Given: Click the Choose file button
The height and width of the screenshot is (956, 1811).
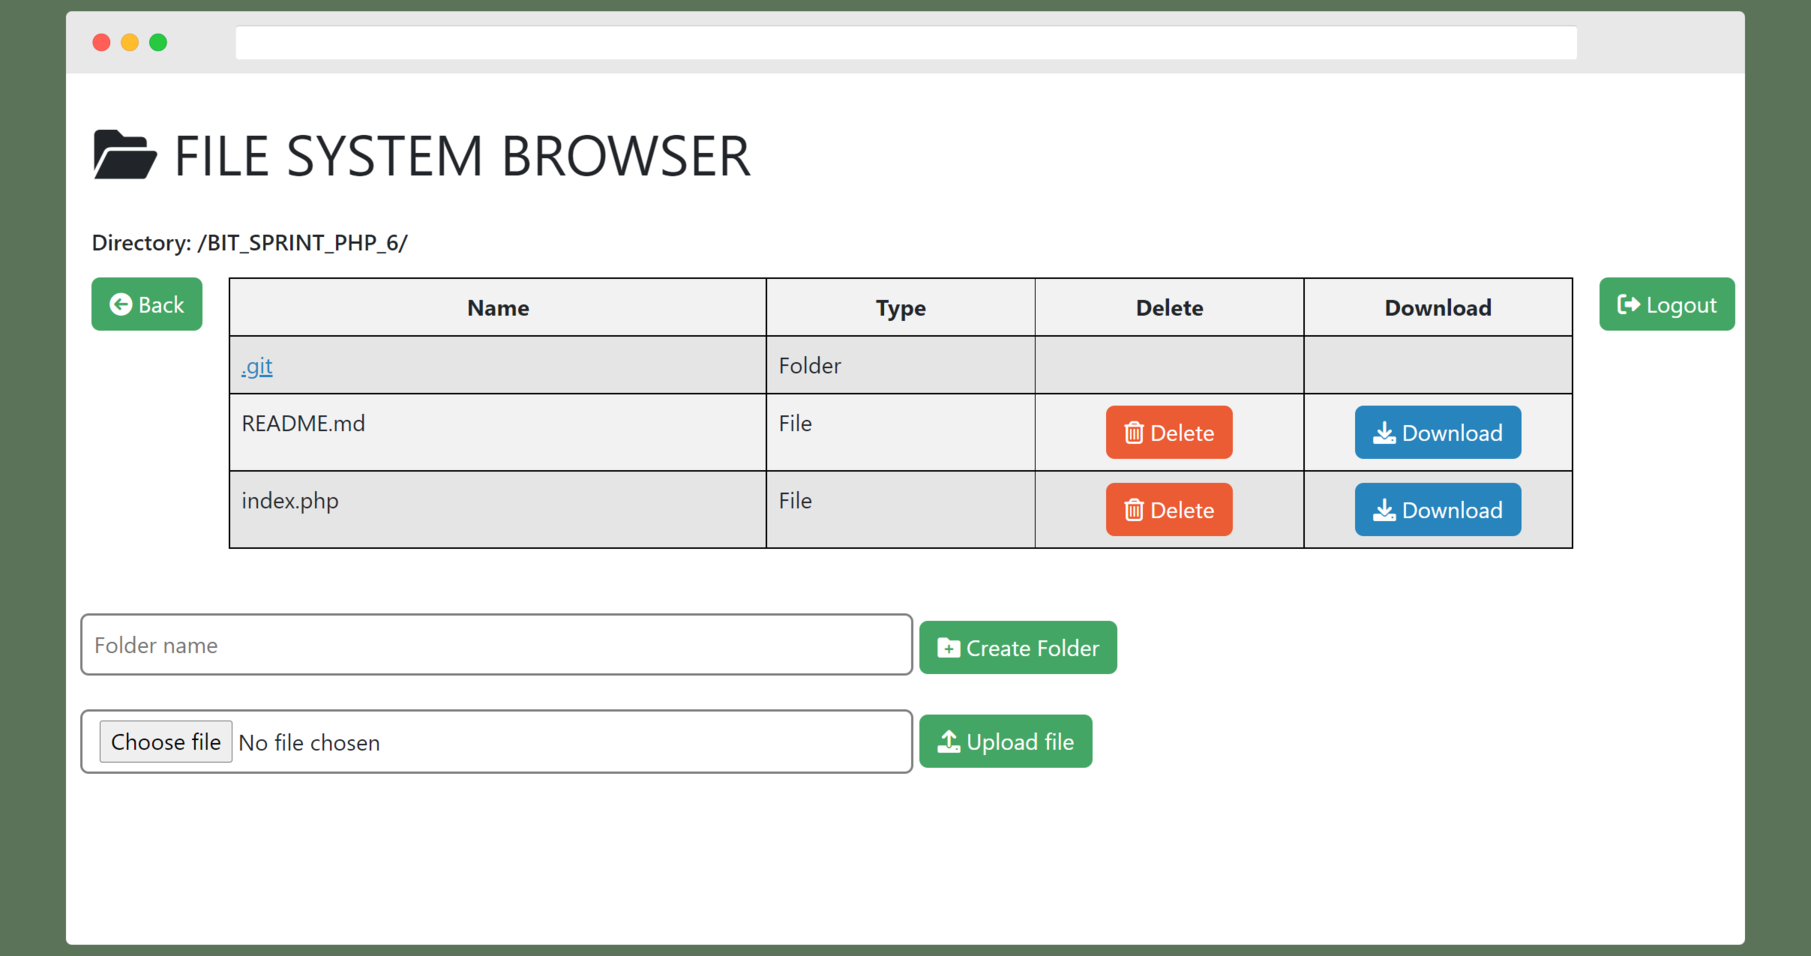Looking at the screenshot, I should click(166, 742).
